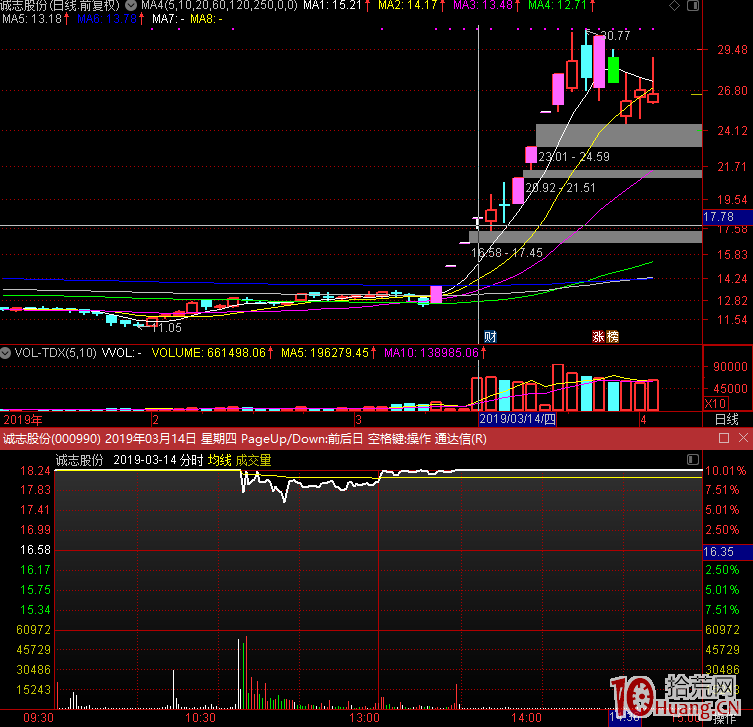The width and height of the screenshot is (753, 727).
Task: Click gap label 20.92 - 21.51
Action: (x=560, y=188)
